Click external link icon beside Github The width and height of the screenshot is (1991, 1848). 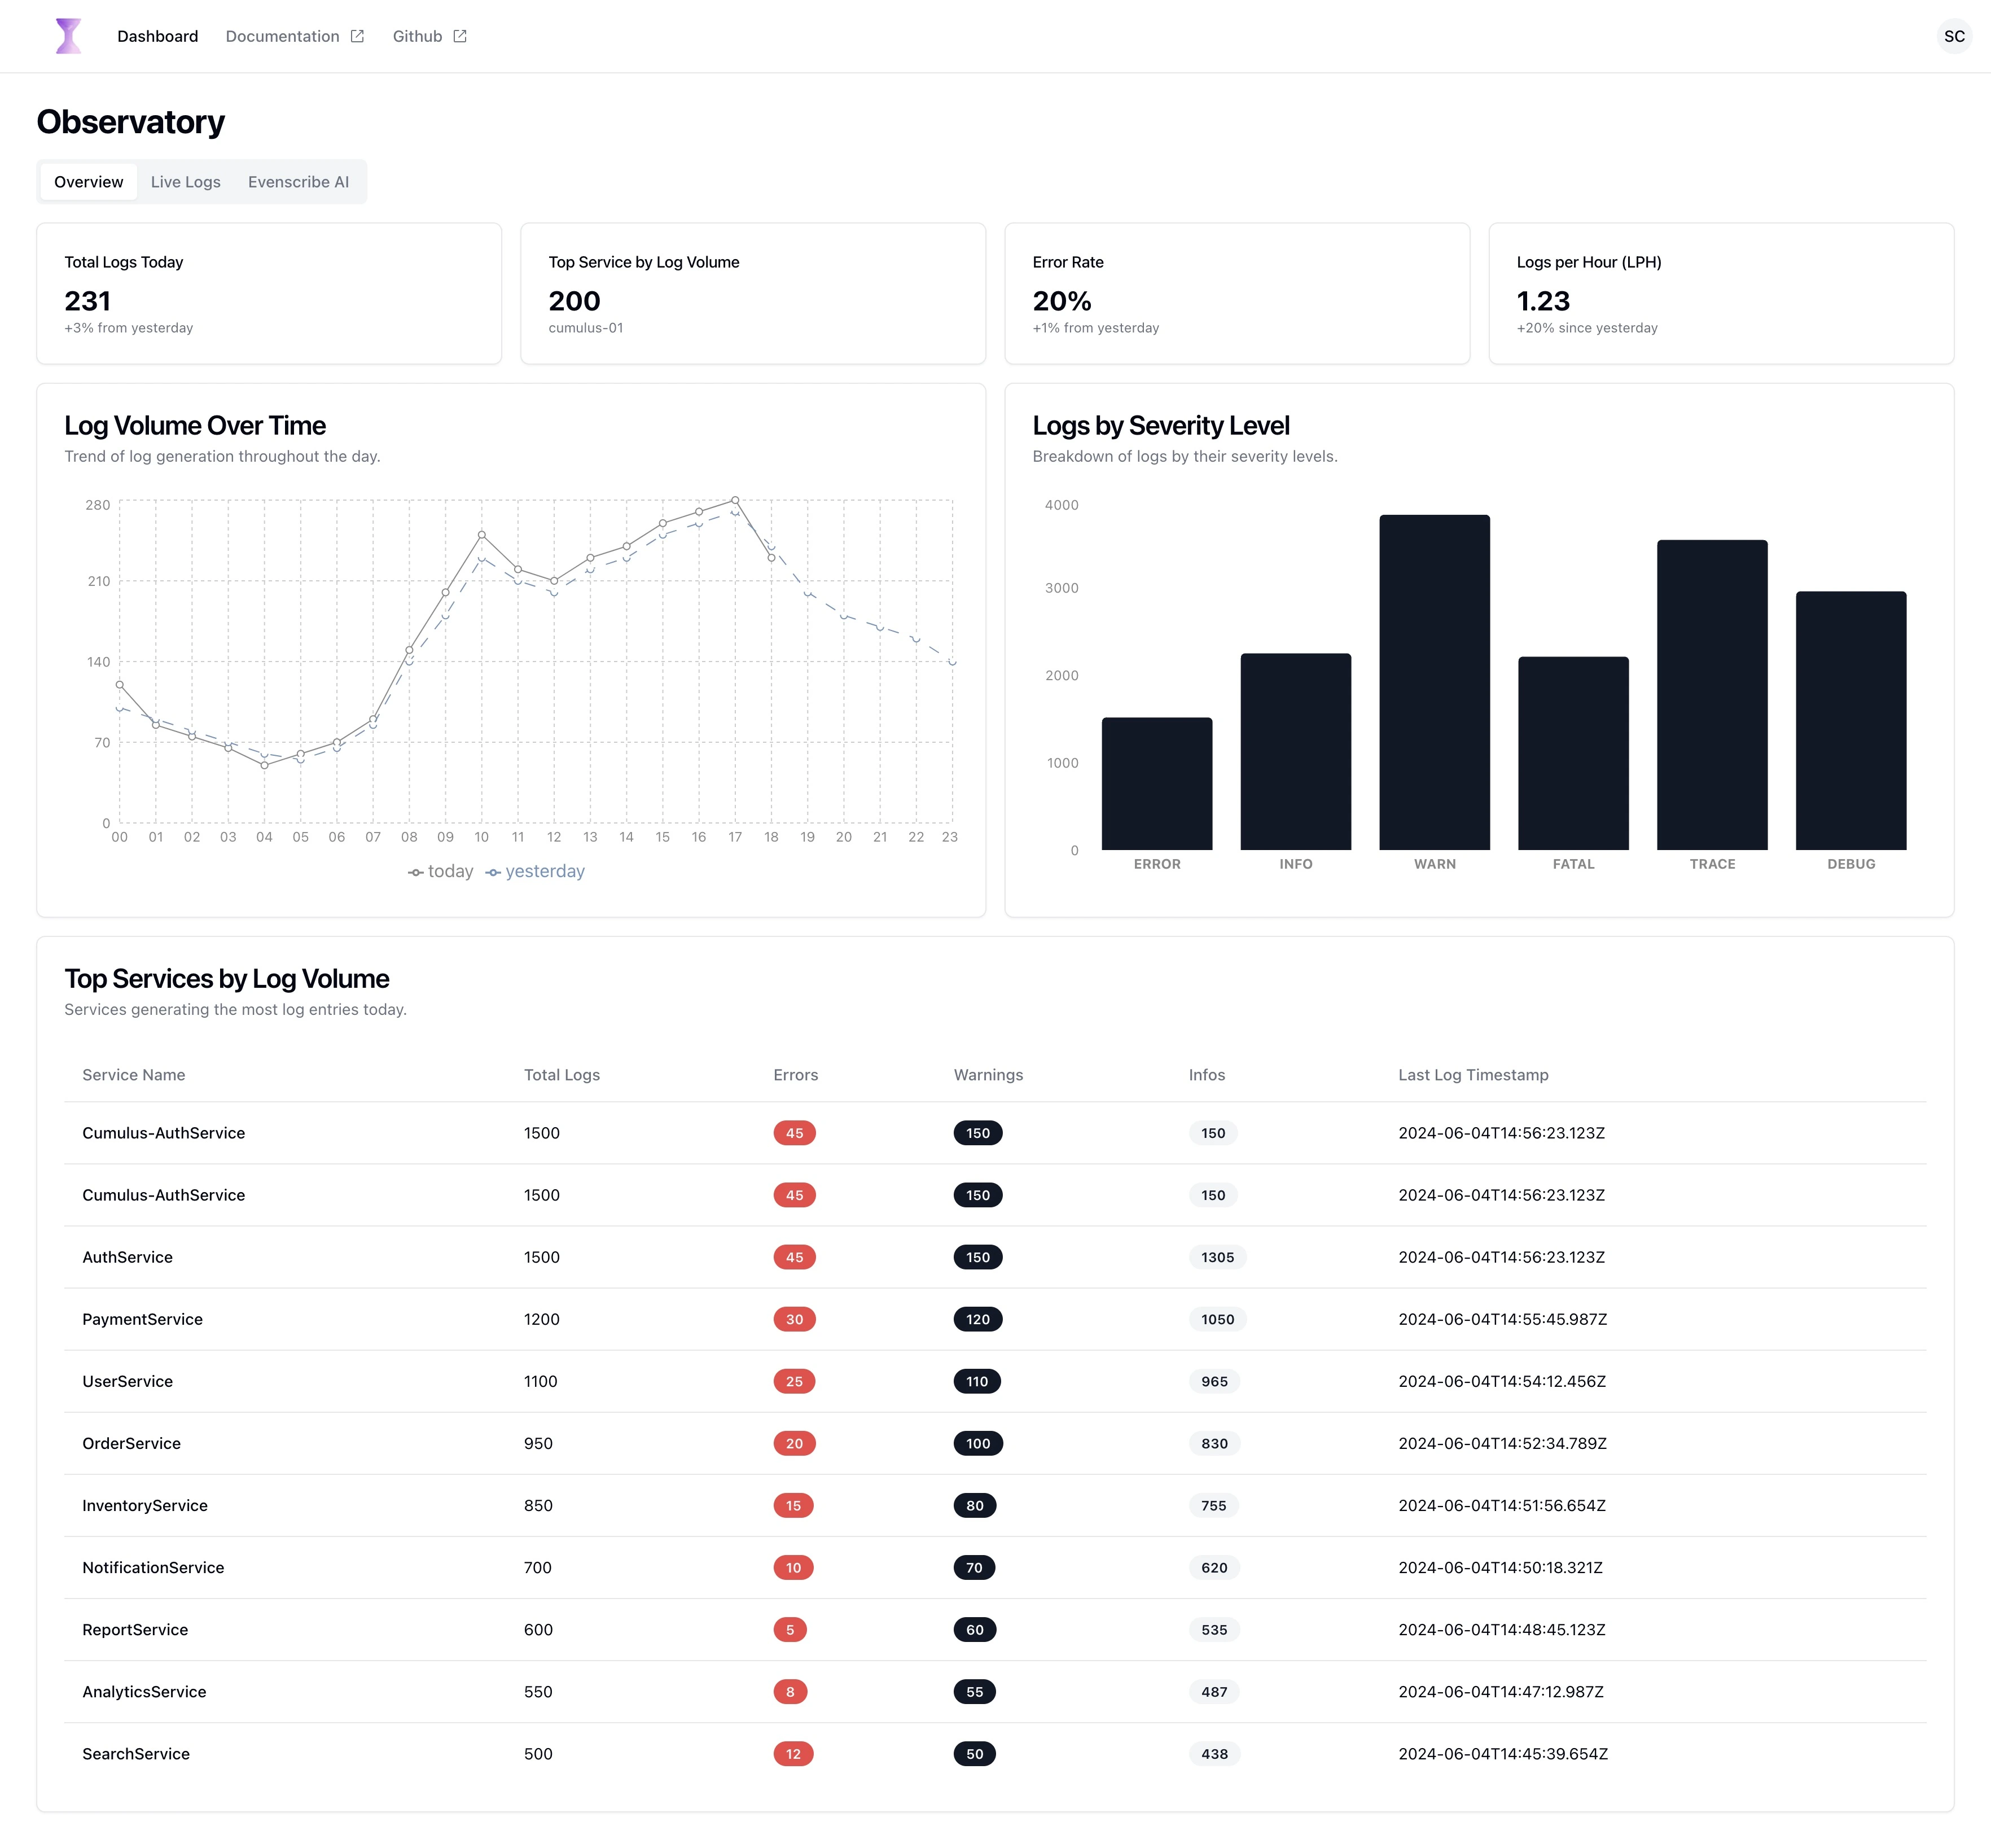pos(460,36)
